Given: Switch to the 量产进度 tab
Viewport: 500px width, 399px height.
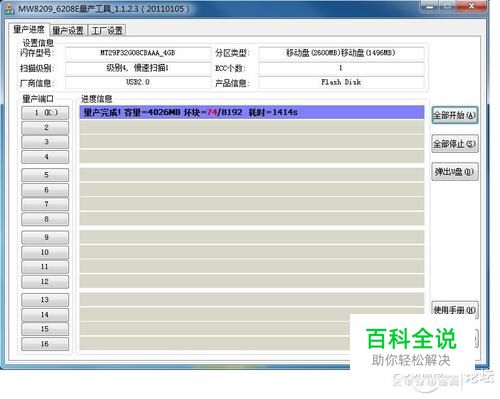Looking at the screenshot, I should (29, 29).
